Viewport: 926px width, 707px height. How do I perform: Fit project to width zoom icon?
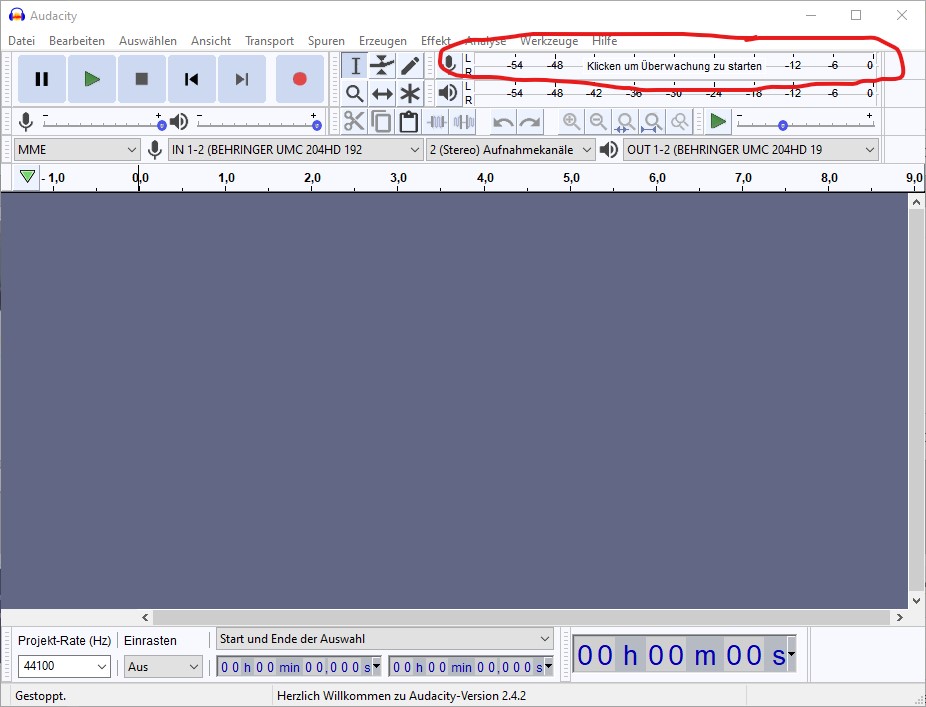click(653, 122)
